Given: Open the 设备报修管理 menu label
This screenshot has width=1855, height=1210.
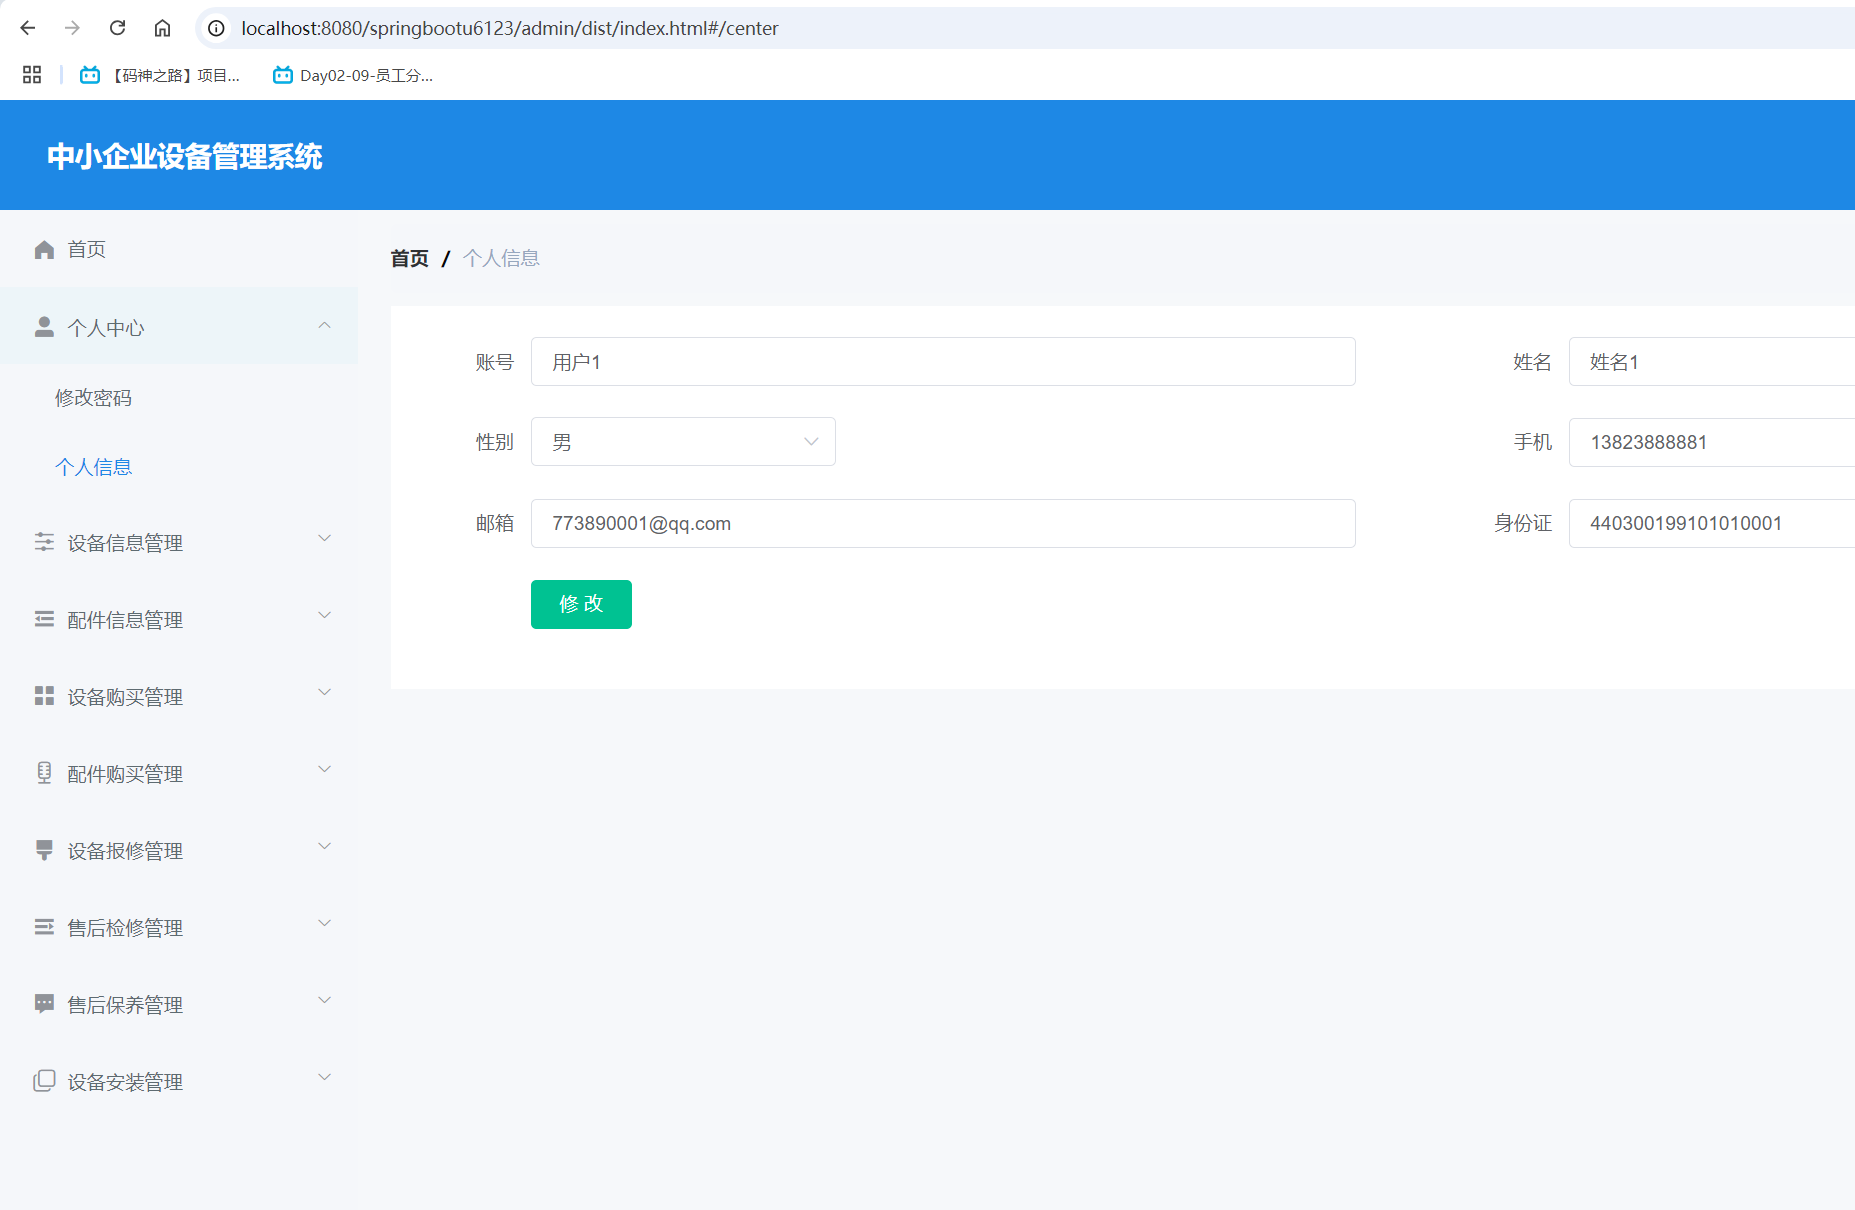Looking at the screenshot, I should 125,851.
